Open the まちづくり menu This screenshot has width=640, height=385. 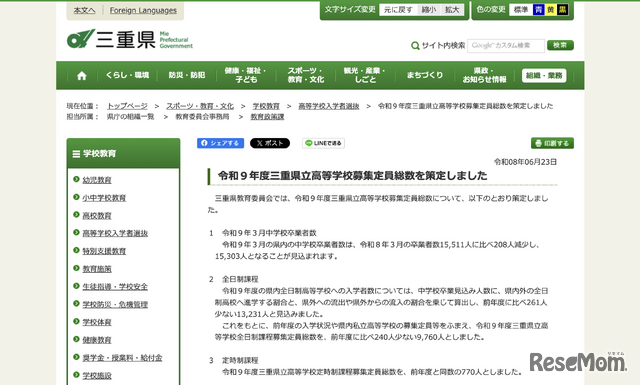point(424,75)
